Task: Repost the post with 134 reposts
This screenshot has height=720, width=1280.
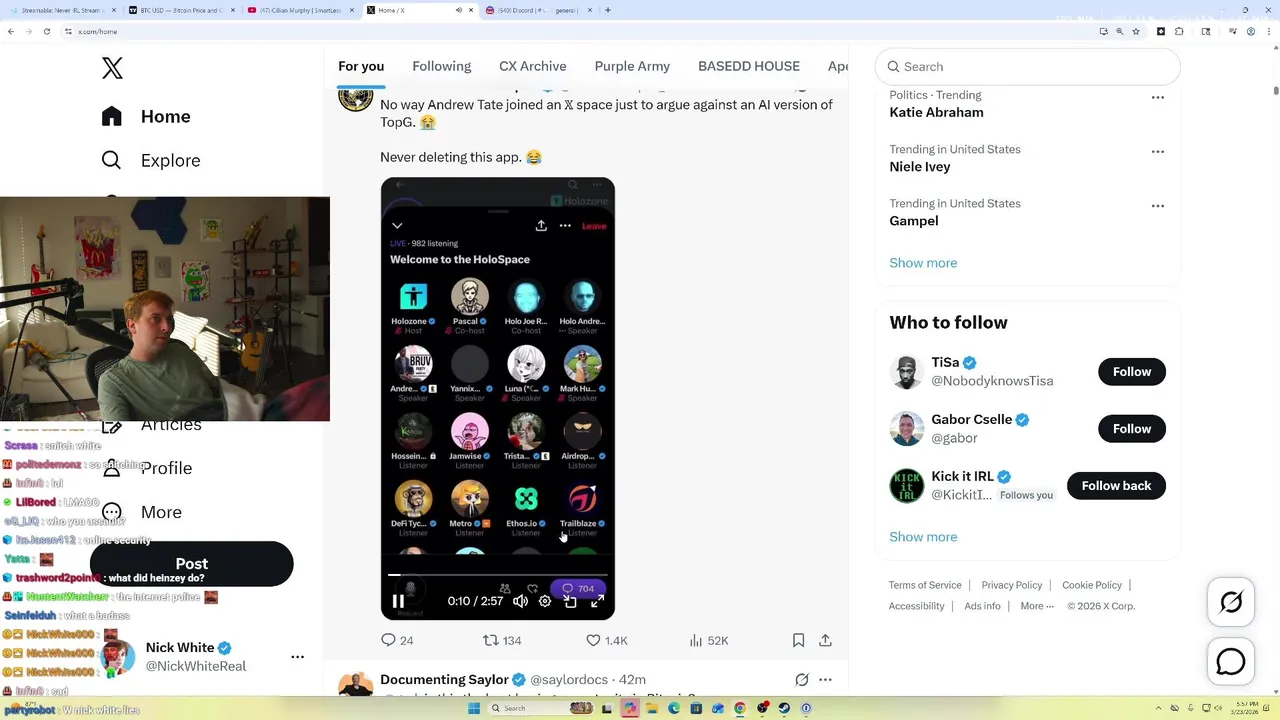Action: [502, 640]
